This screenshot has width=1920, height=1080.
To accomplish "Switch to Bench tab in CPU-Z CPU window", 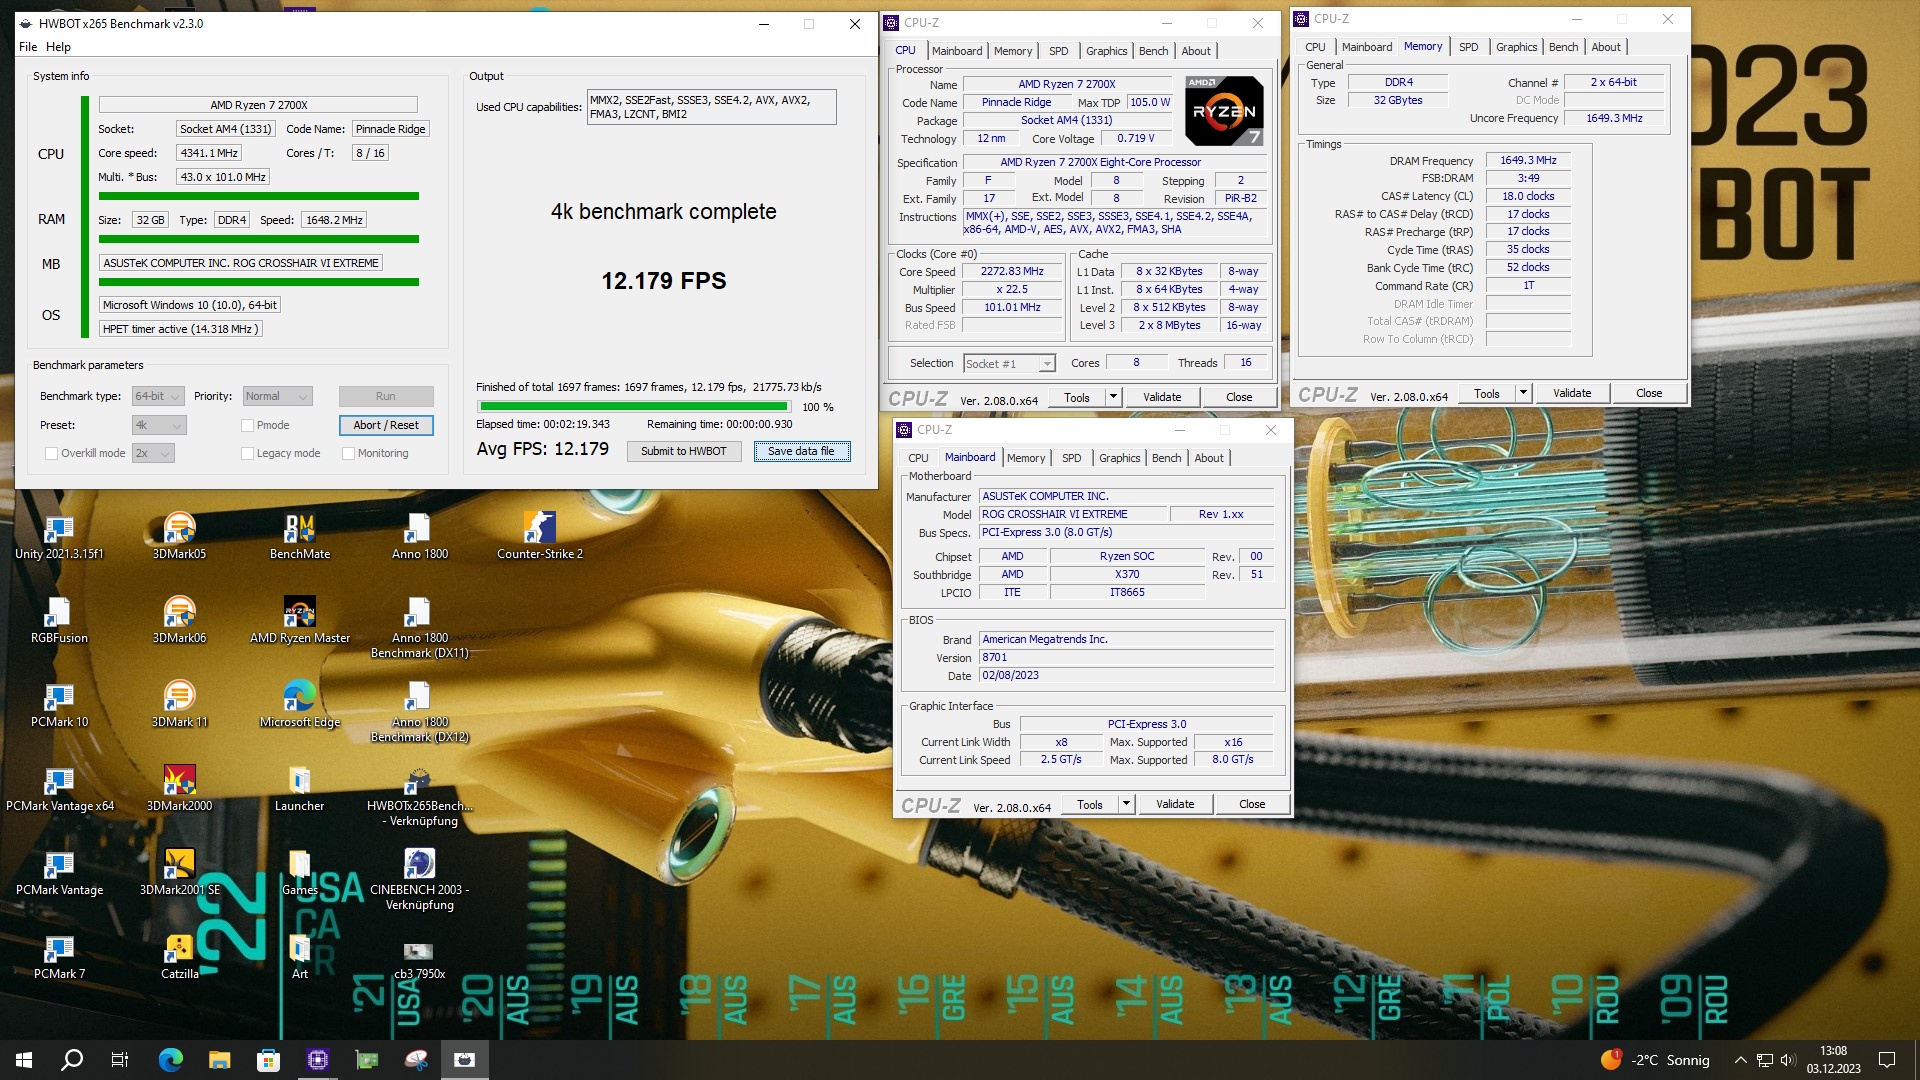I will point(1153,51).
